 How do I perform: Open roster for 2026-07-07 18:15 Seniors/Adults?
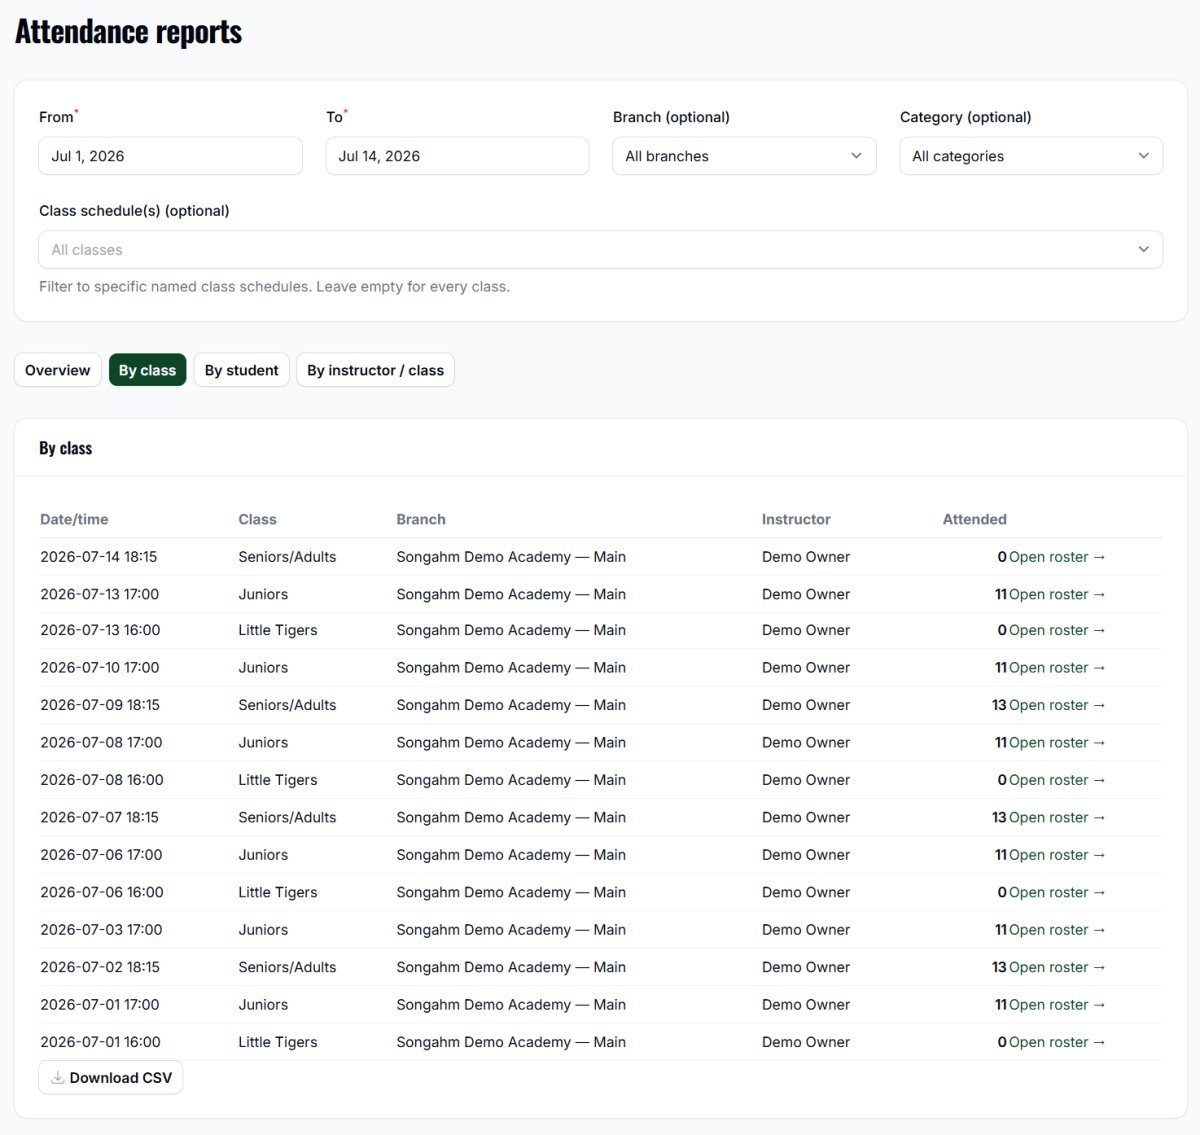1057,817
